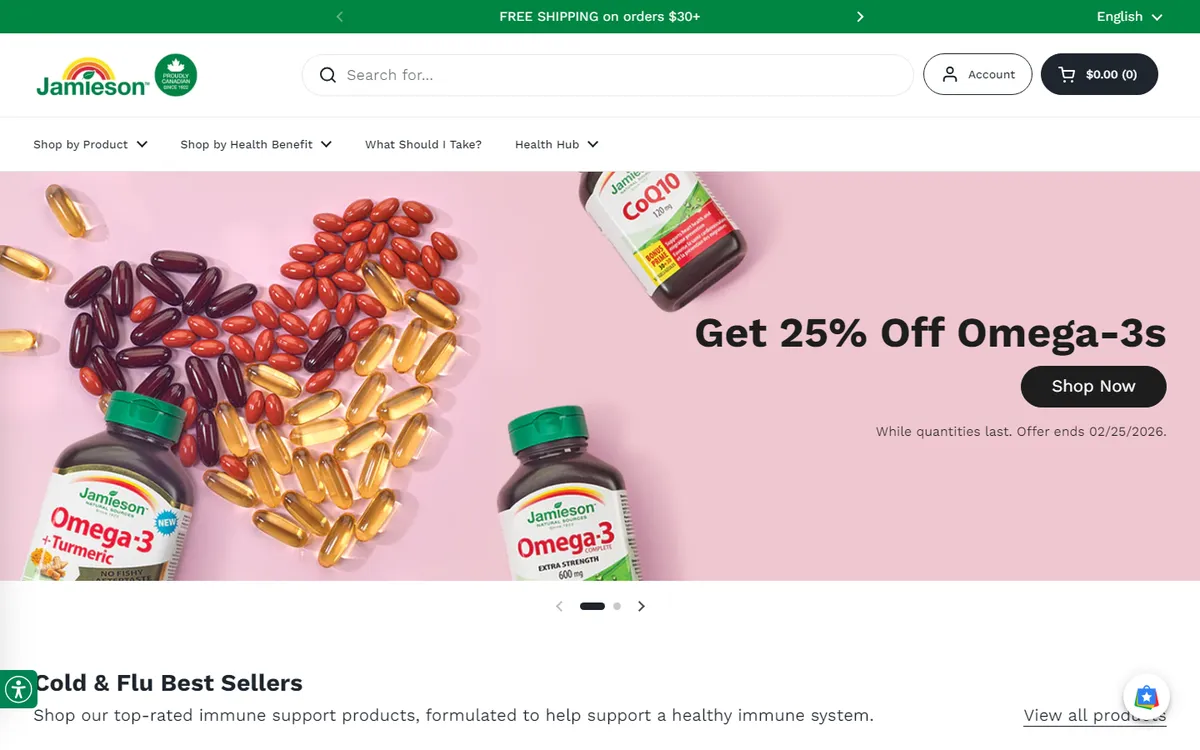Select the second carousel slide dot
Image resolution: width=1200 pixels, height=750 pixels.
tap(617, 606)
